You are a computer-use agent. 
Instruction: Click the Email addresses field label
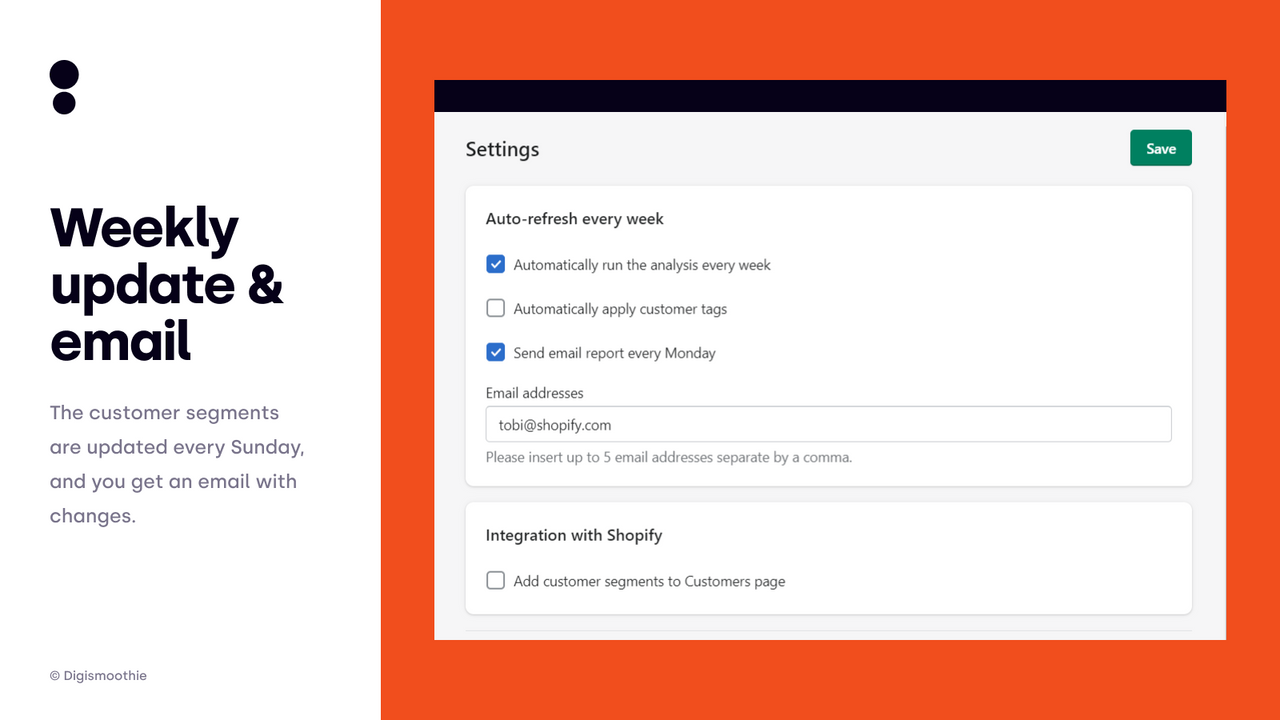point(535,393)
